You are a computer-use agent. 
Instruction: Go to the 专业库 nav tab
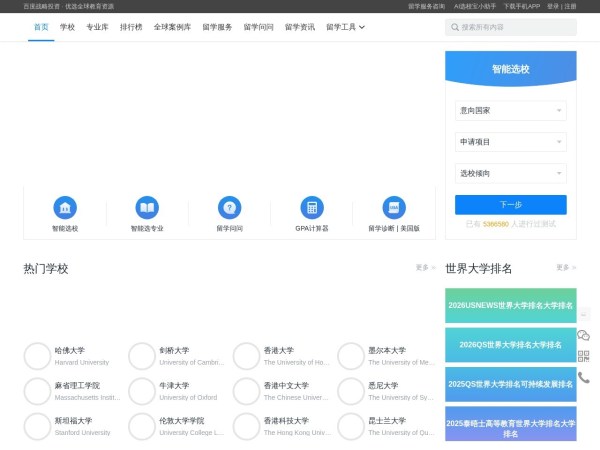coord(97,27)
